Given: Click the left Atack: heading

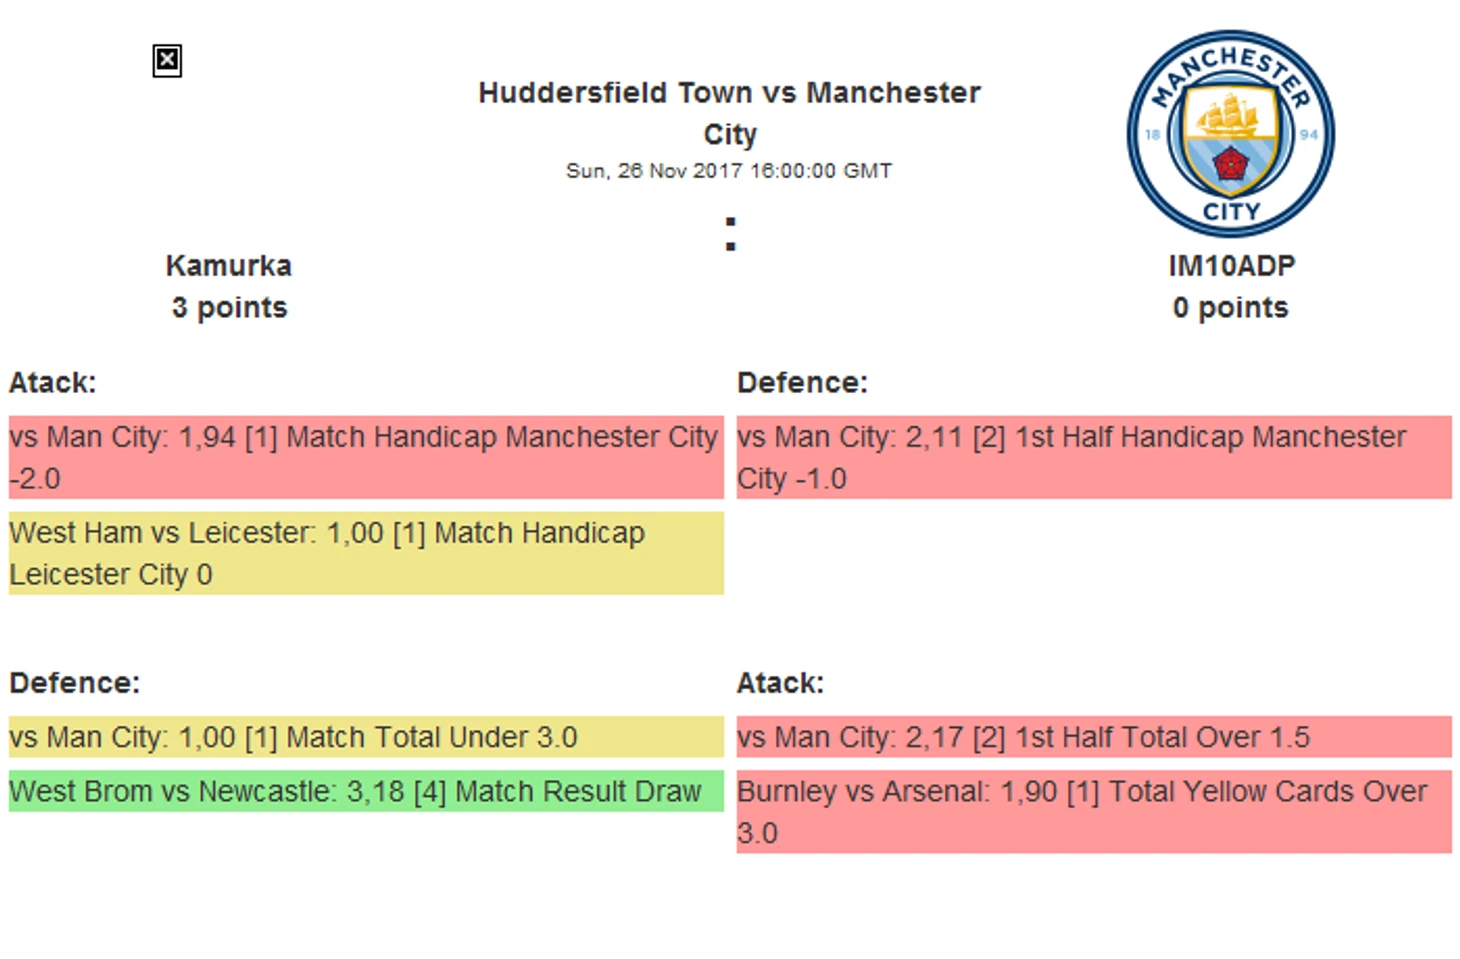Looking at the screenshot, I should tap(53, 383).
